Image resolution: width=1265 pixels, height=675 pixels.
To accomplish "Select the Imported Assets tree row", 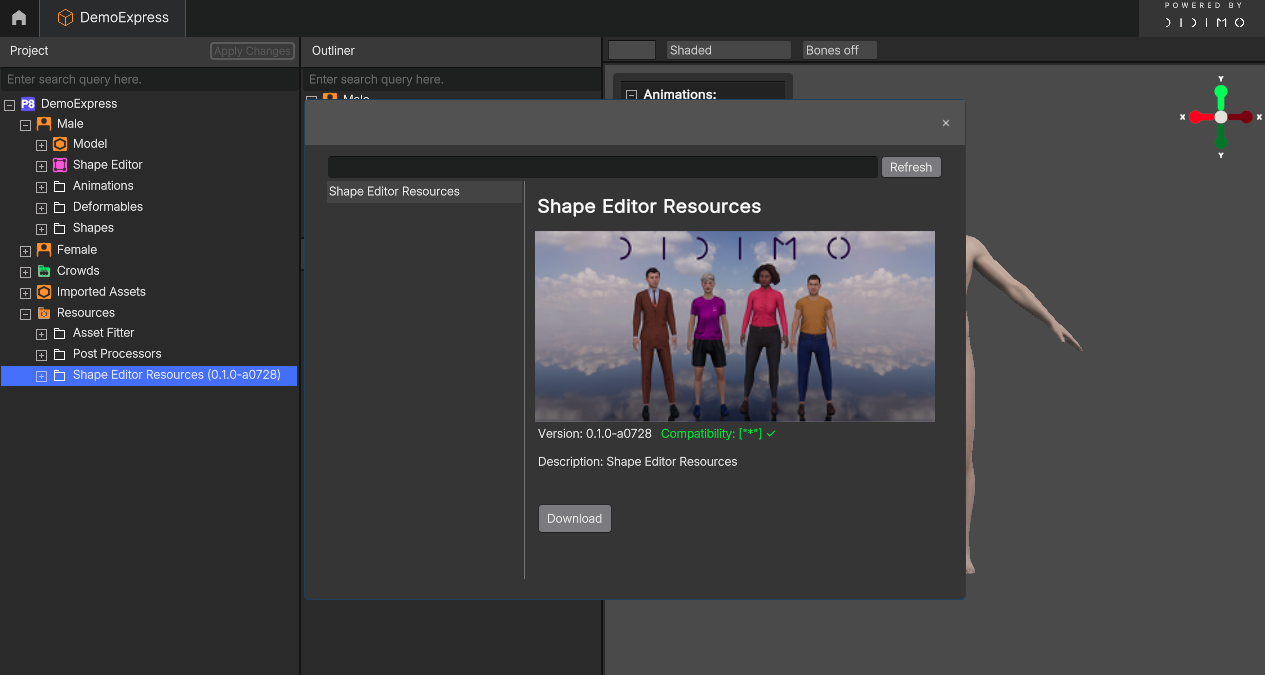I will pos(149,292).
